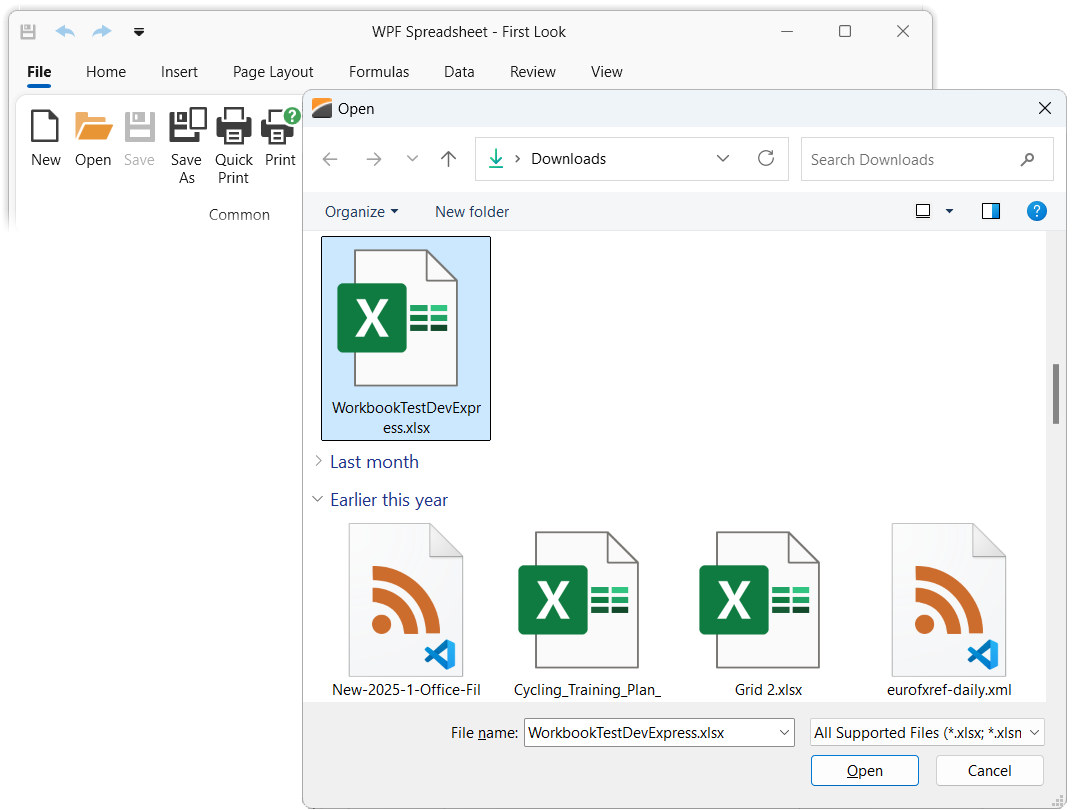Go back in the Open dialog
The image size is (1080, 810).
[x=330, y=159]
